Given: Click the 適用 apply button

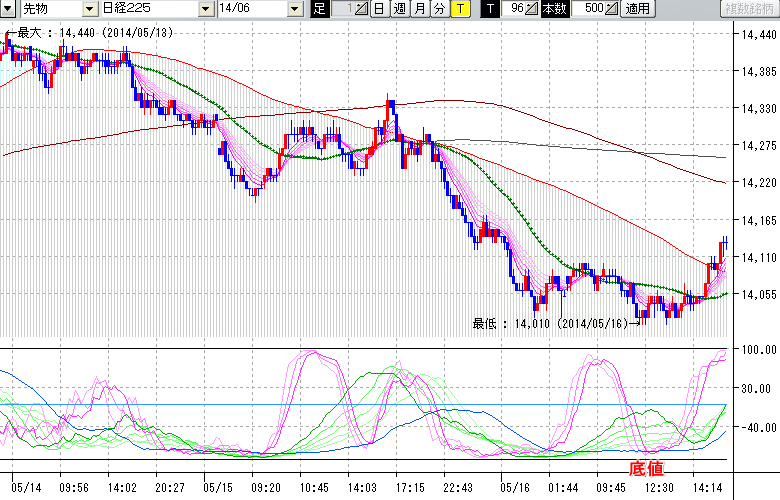Looking at the screenshot, I should [637, 9].
